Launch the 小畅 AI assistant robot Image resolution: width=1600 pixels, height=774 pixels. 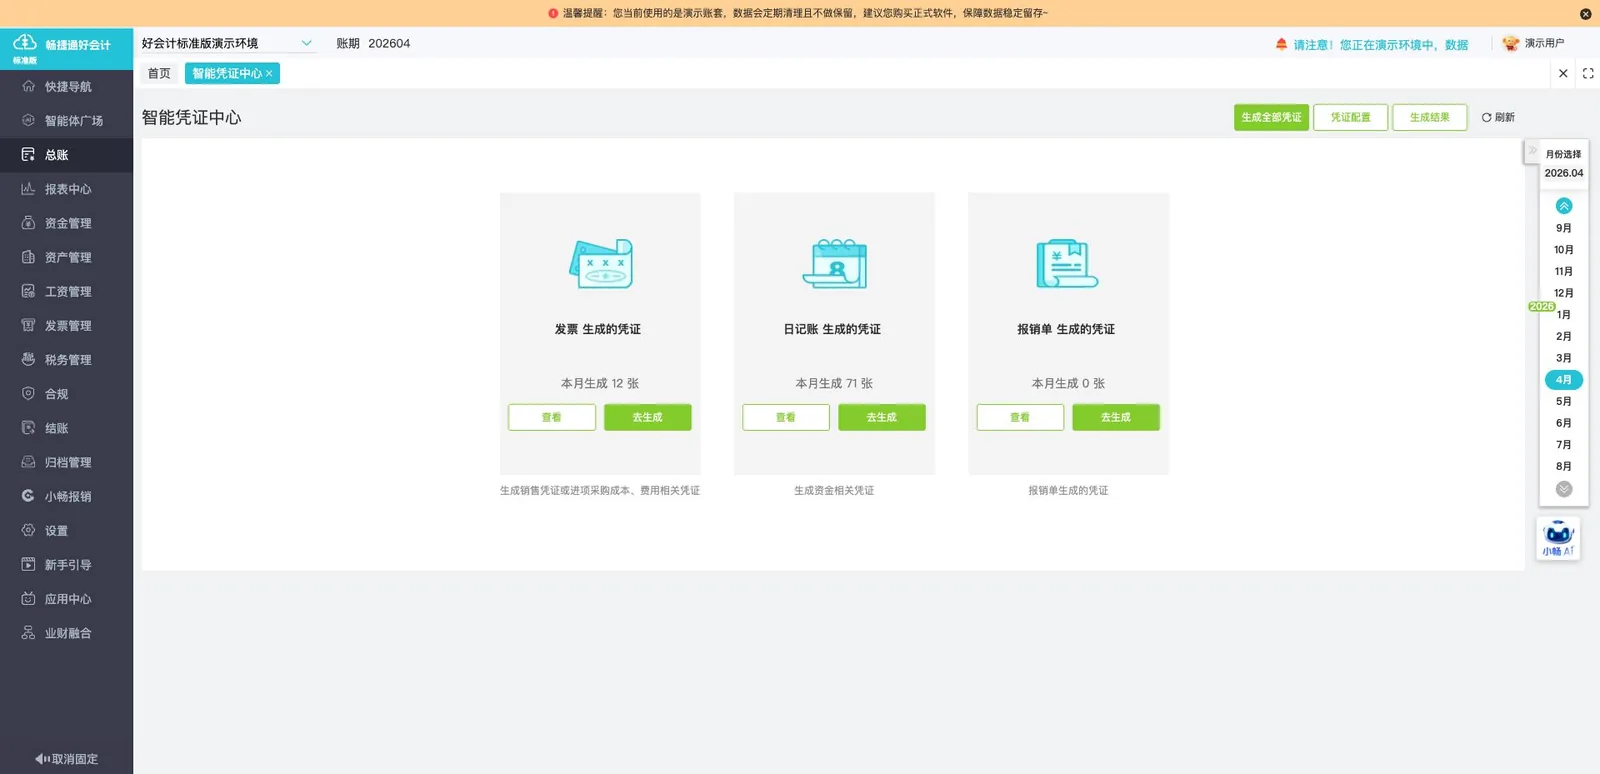point(1558,538)
